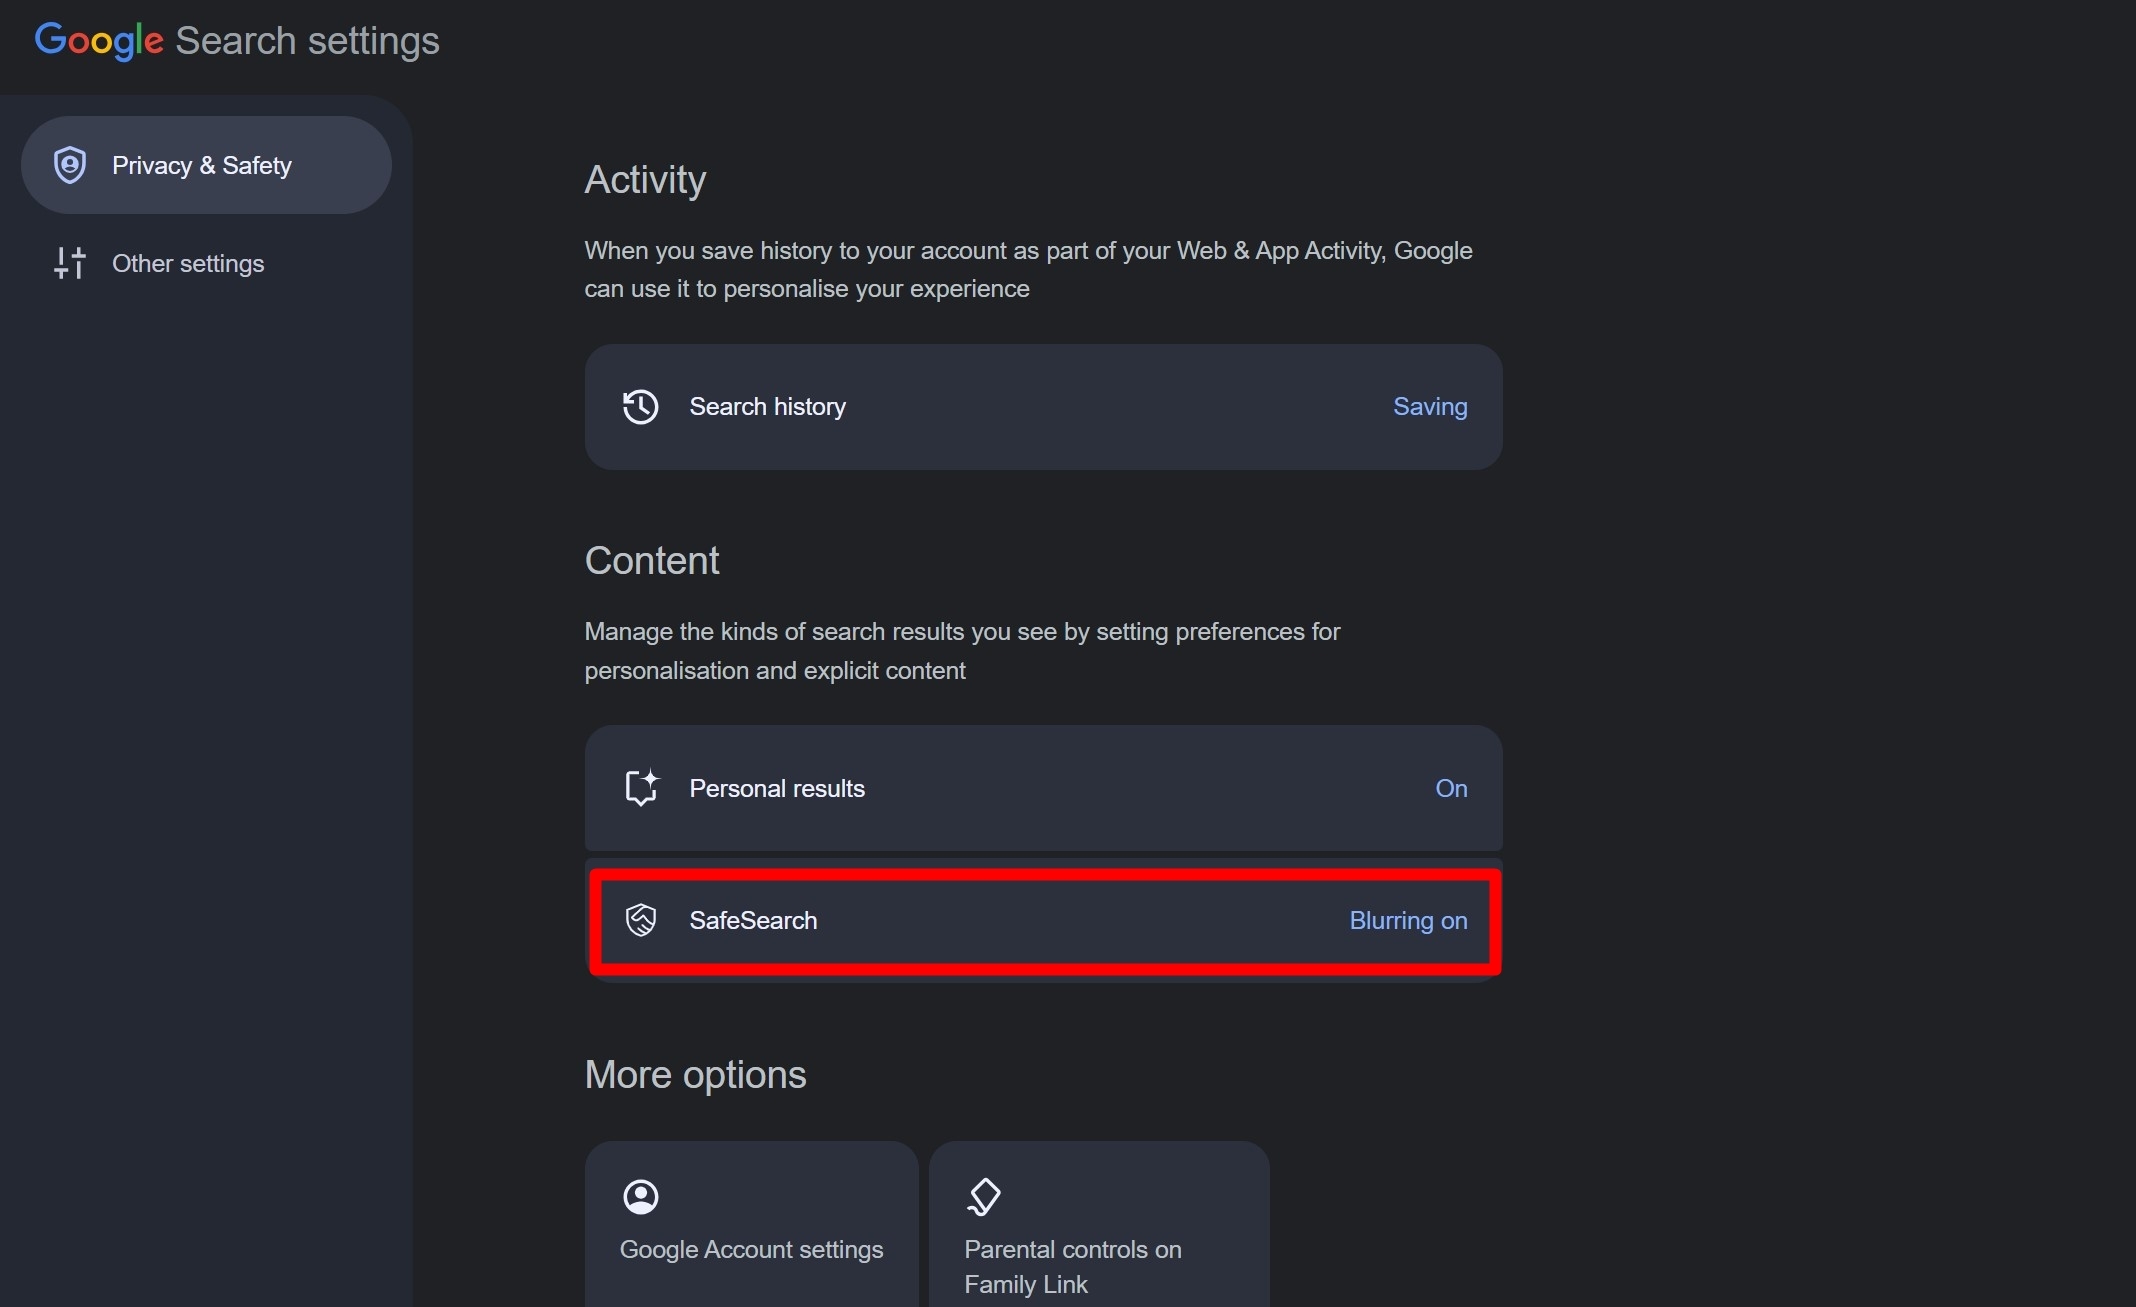Screen dimensions: 2136x1307
Task: Click the Saving status link
Action: coord(1430,407)
